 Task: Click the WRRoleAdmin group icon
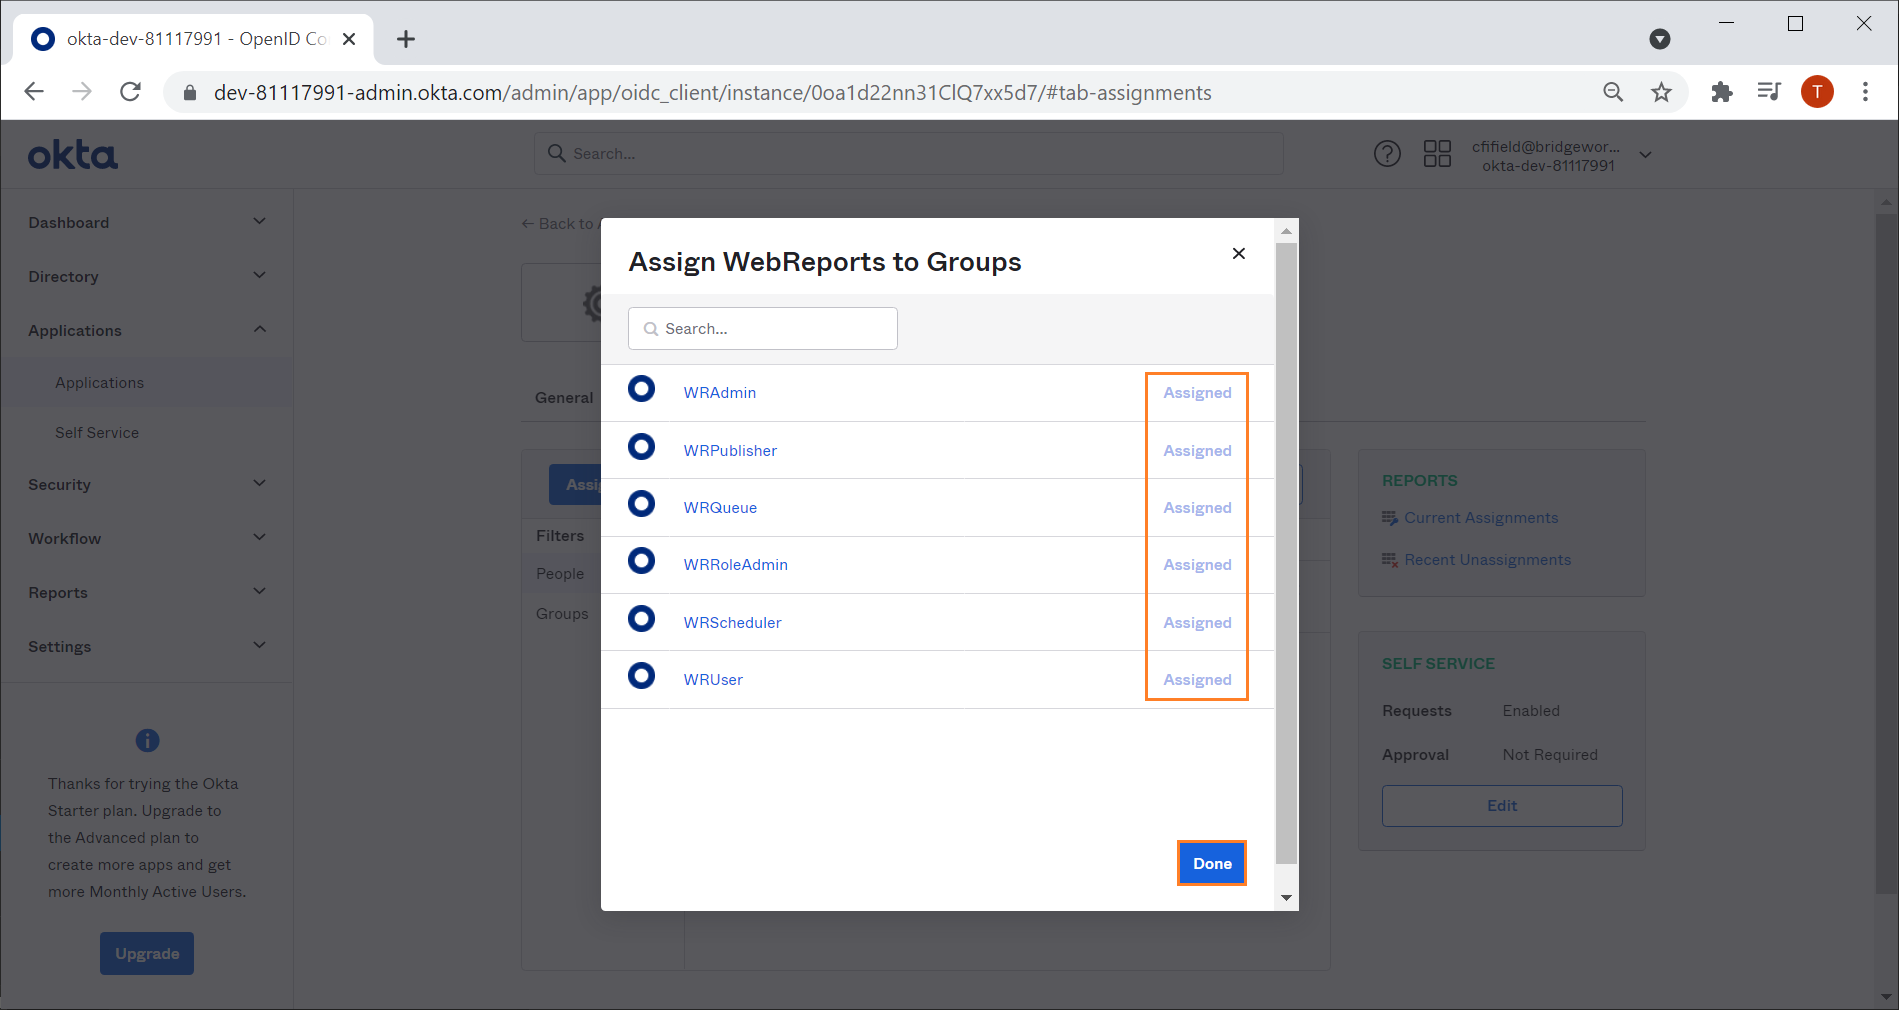coord(641,561)
